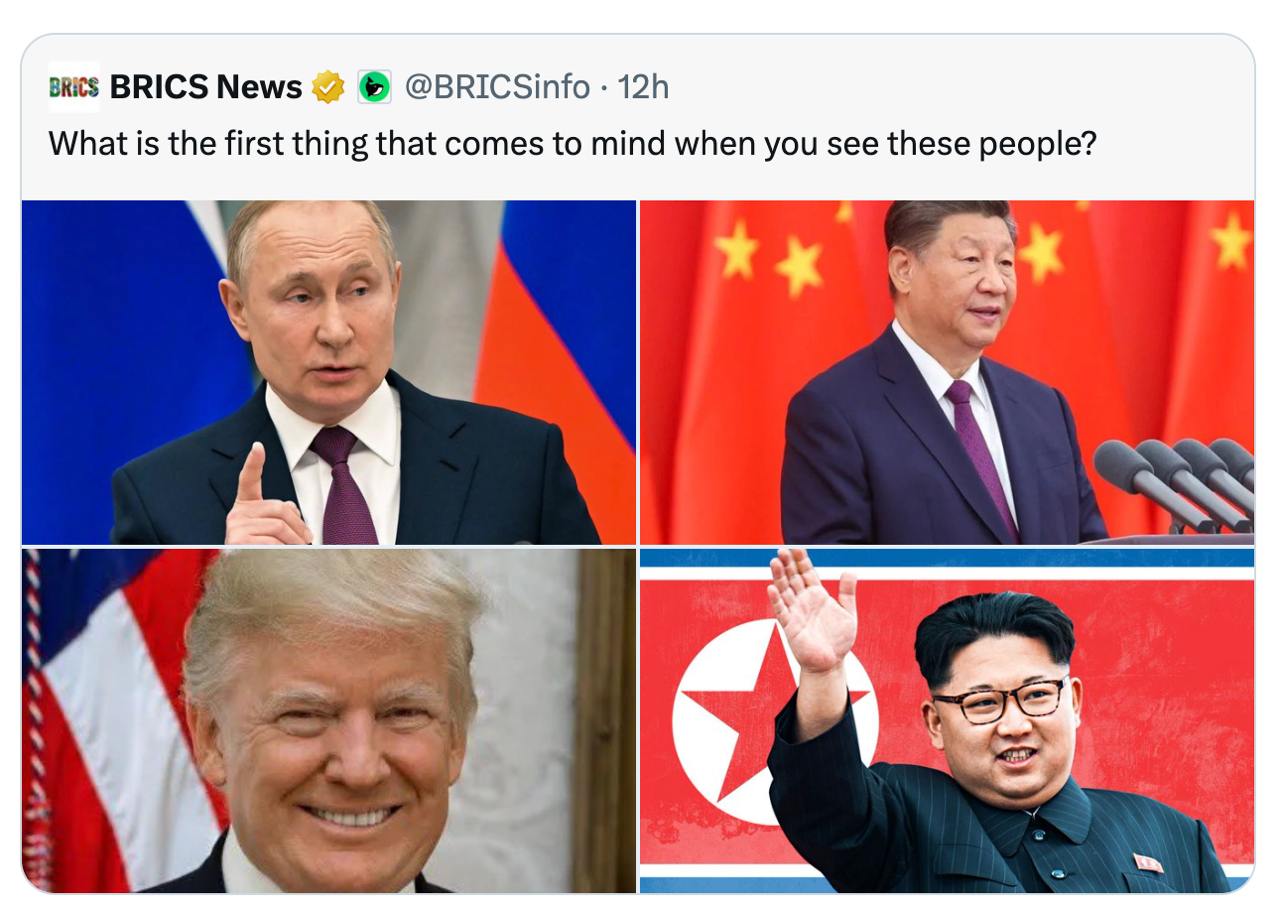The image size is (1280, 909).
Task: Open the BRICS News display name
Action: click(206, 88)
